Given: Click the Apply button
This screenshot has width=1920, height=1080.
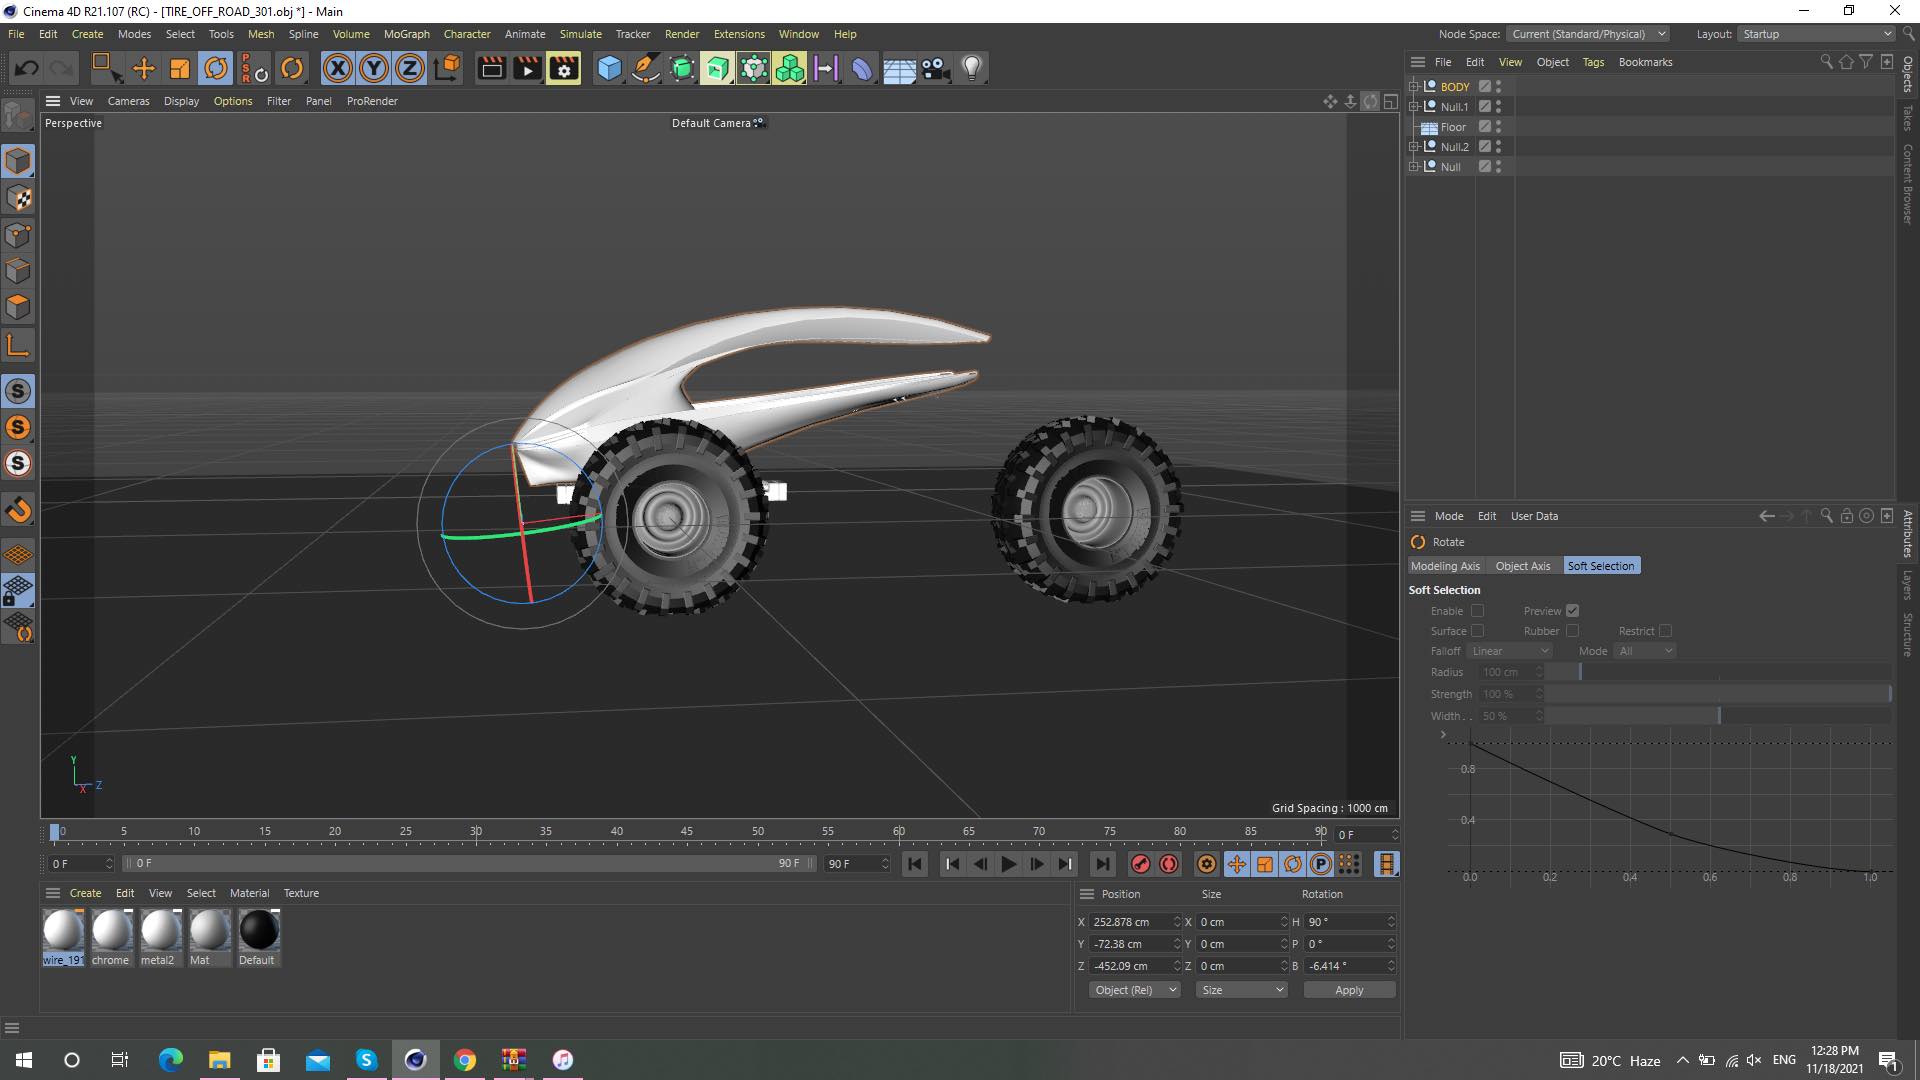Looking at the screenshot, I should tap(1349, 990).
